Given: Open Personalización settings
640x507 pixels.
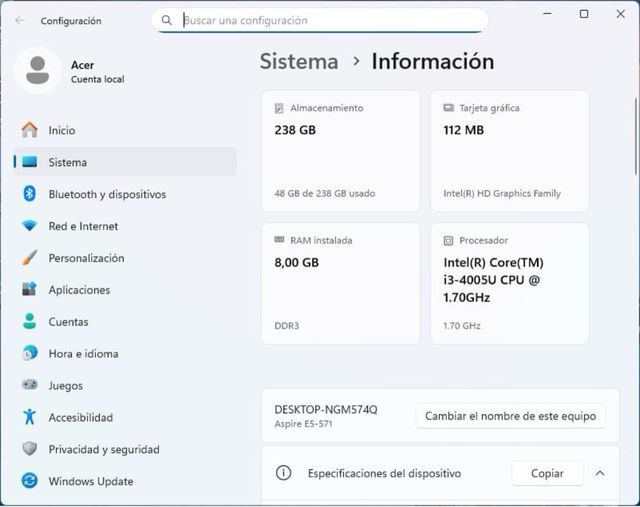Looking at the screenshot, I should coord(125,258).
